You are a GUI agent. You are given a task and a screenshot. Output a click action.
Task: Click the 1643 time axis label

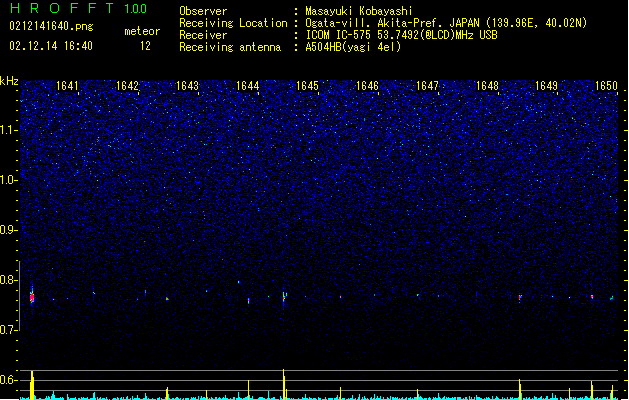[187, 86]
